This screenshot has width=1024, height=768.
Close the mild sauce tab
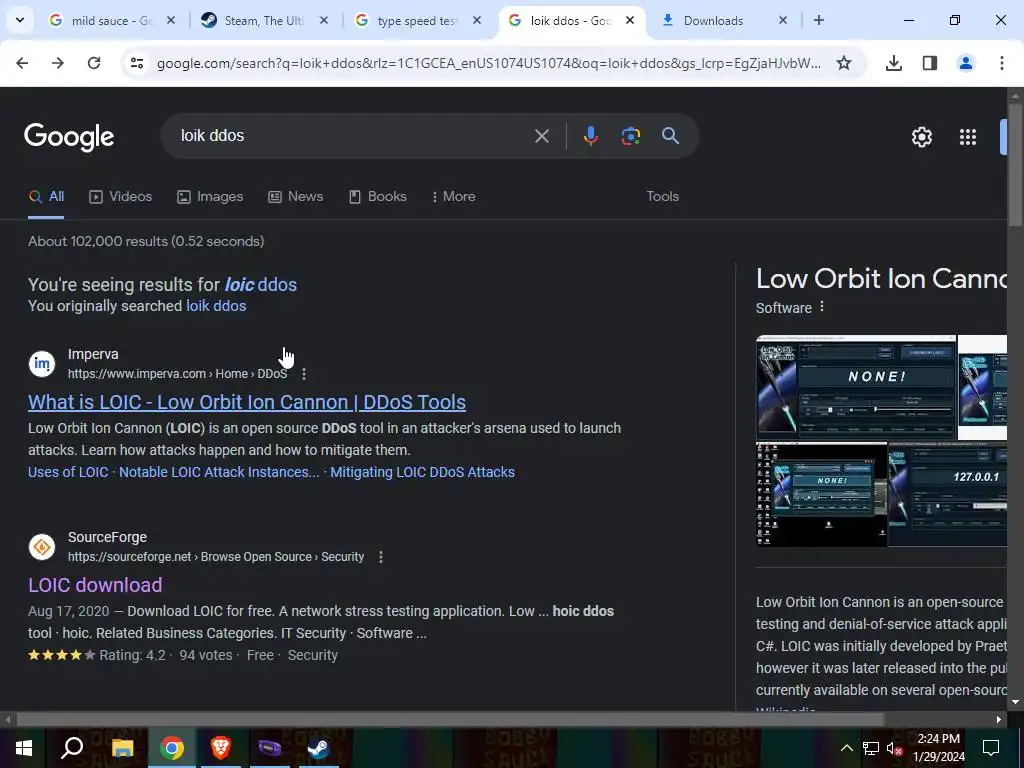click(x=171, y=20)
